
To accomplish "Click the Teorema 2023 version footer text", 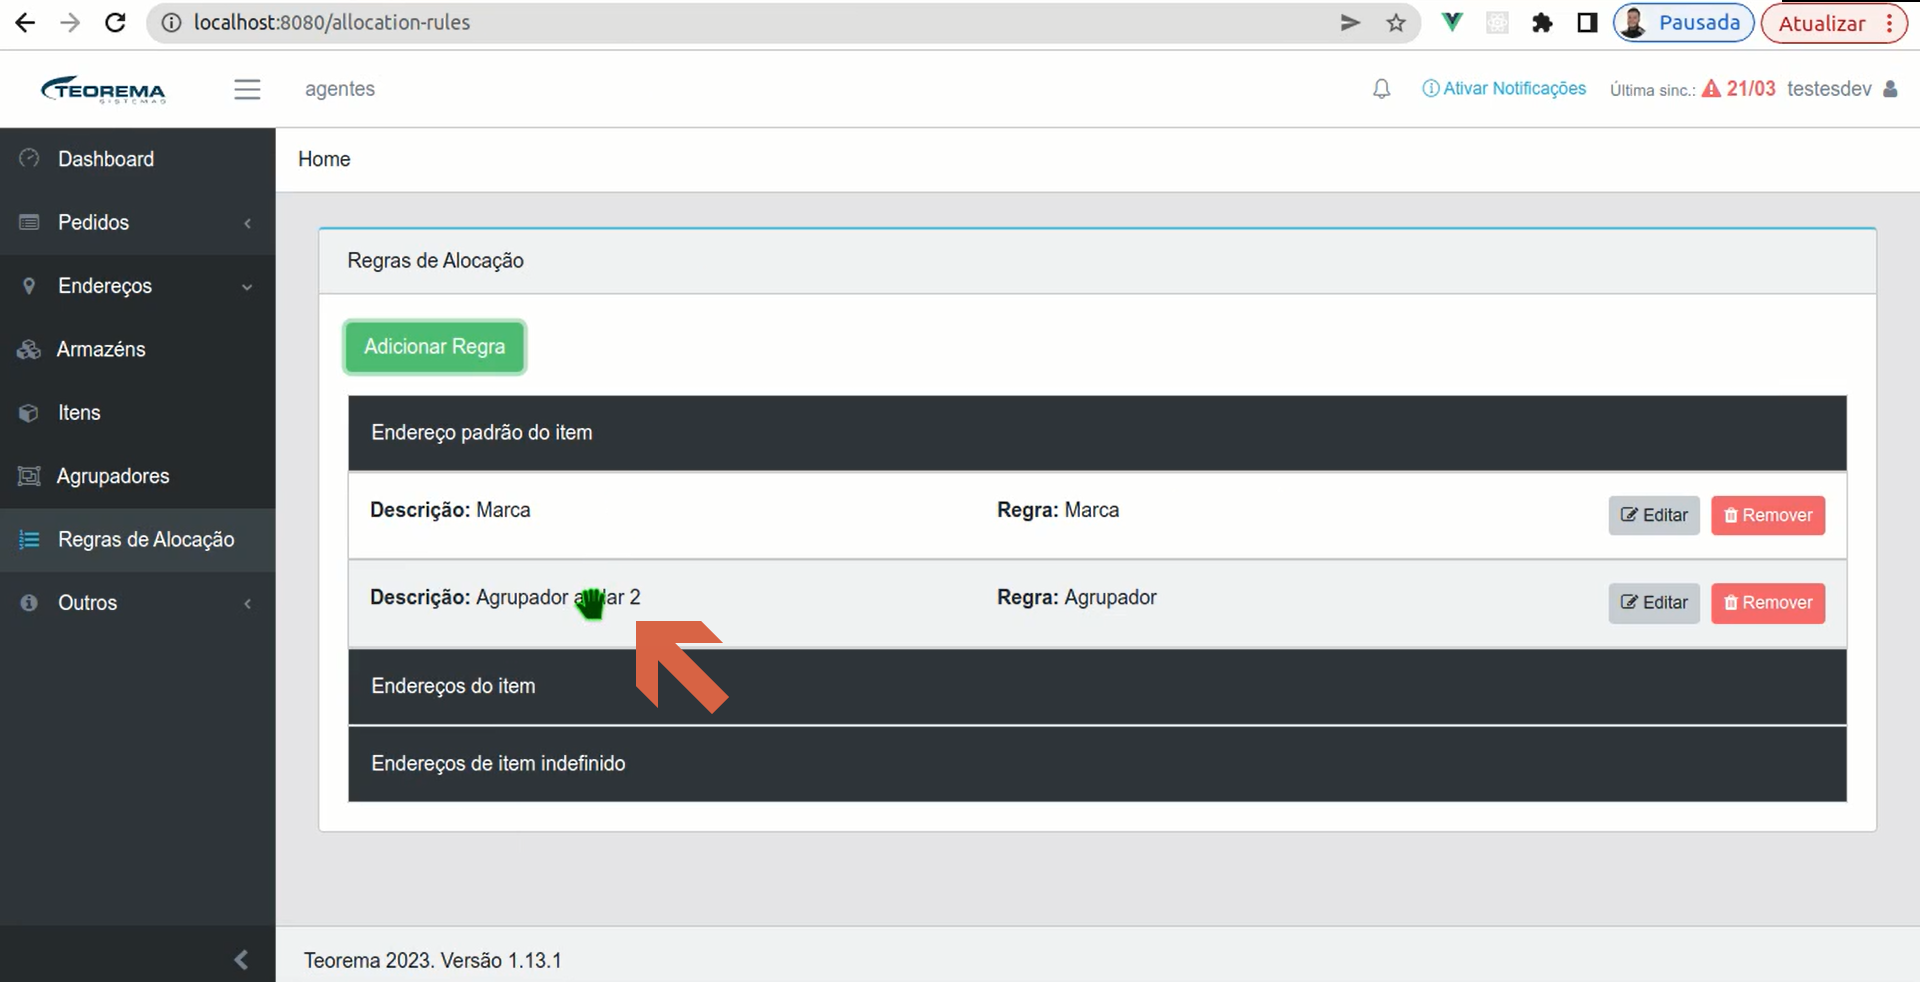I will [x=433, y=960].
